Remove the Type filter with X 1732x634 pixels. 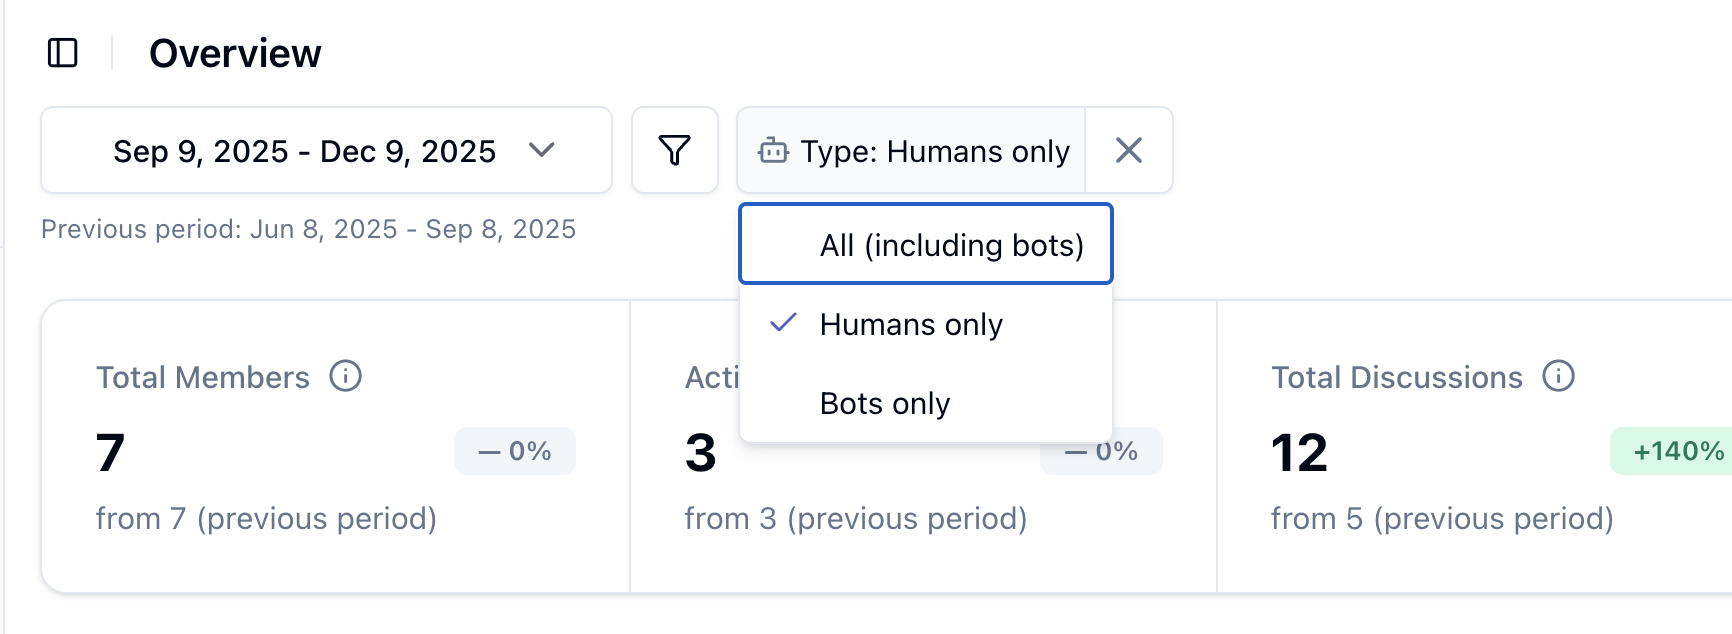(x=1129, y=151)
